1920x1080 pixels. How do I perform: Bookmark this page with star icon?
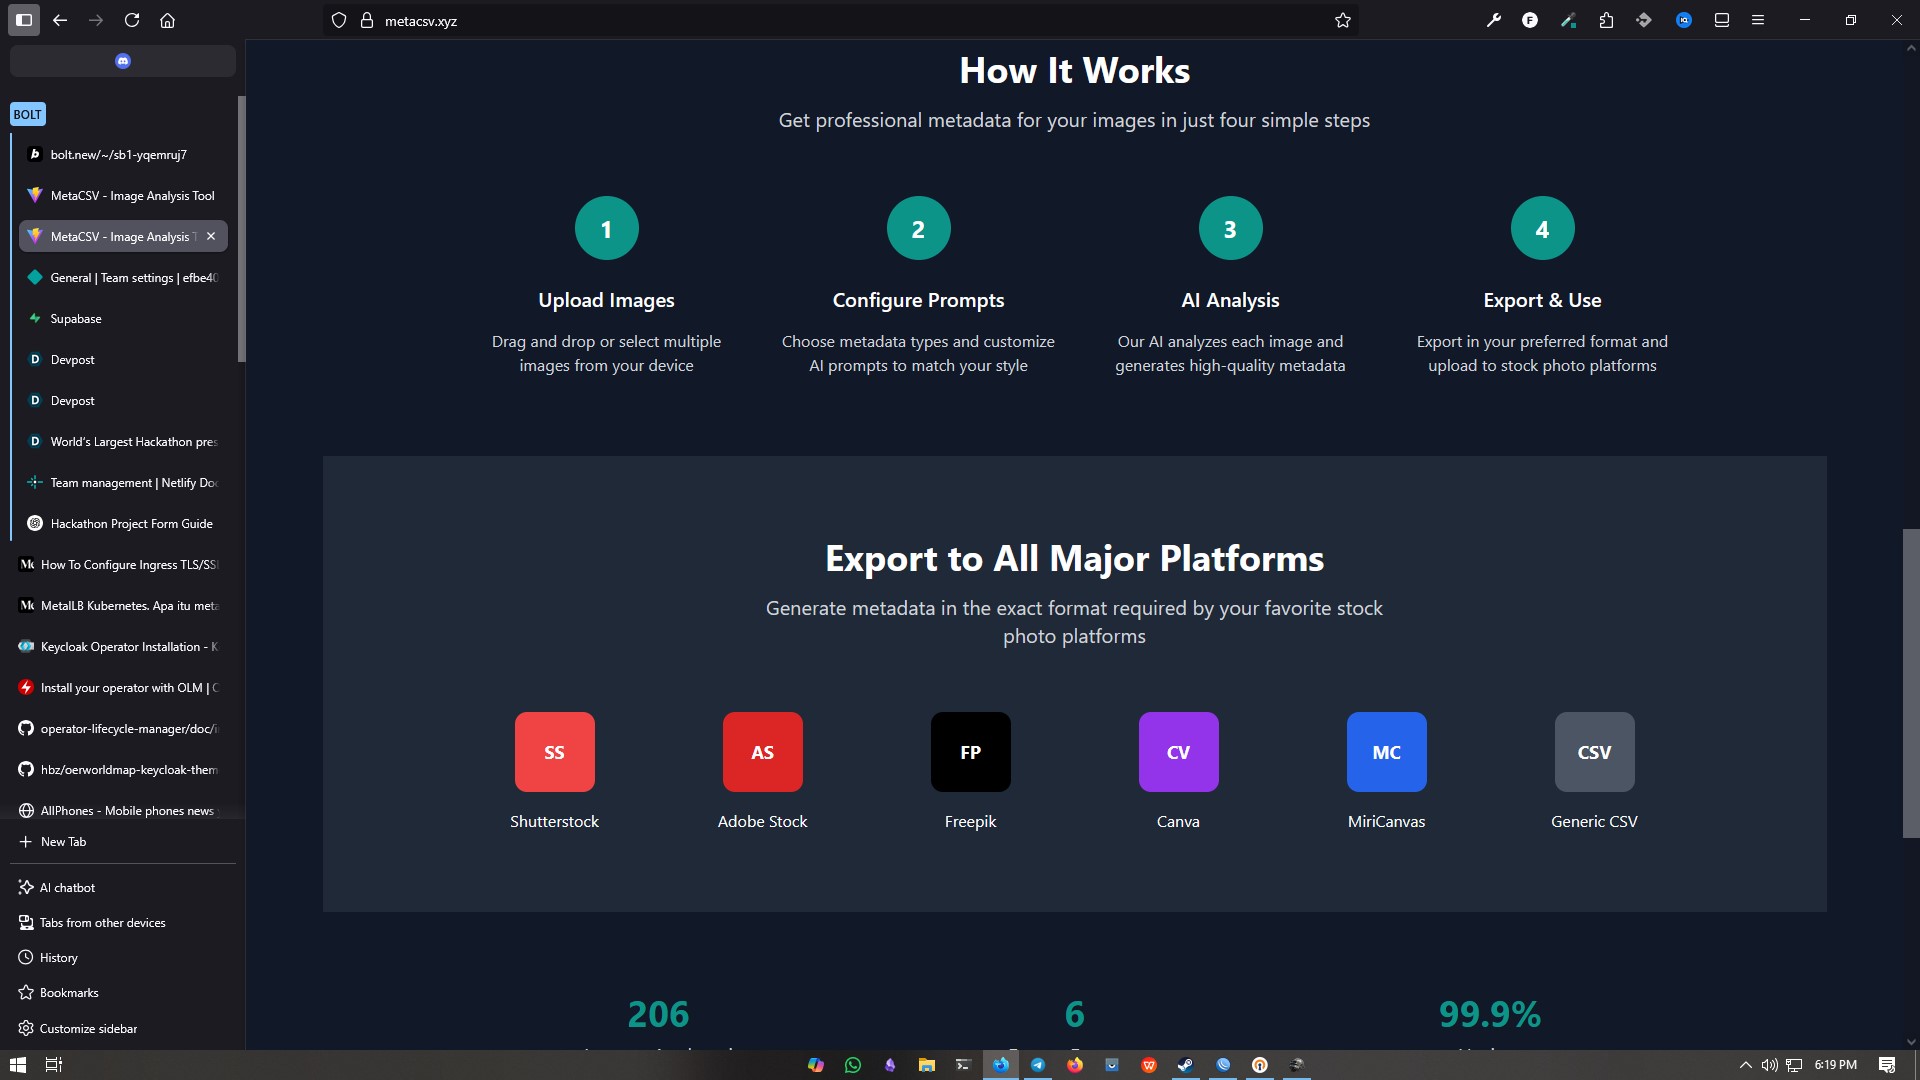1342,20
